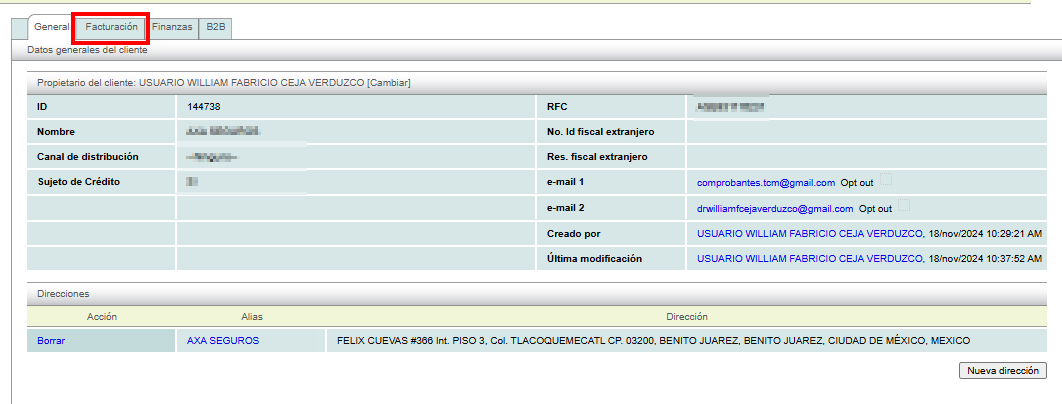This screenshot has height=404, width=1062.
Task: Go to the B2B tab
Action: pyautogui.click(x=216, y=27)
